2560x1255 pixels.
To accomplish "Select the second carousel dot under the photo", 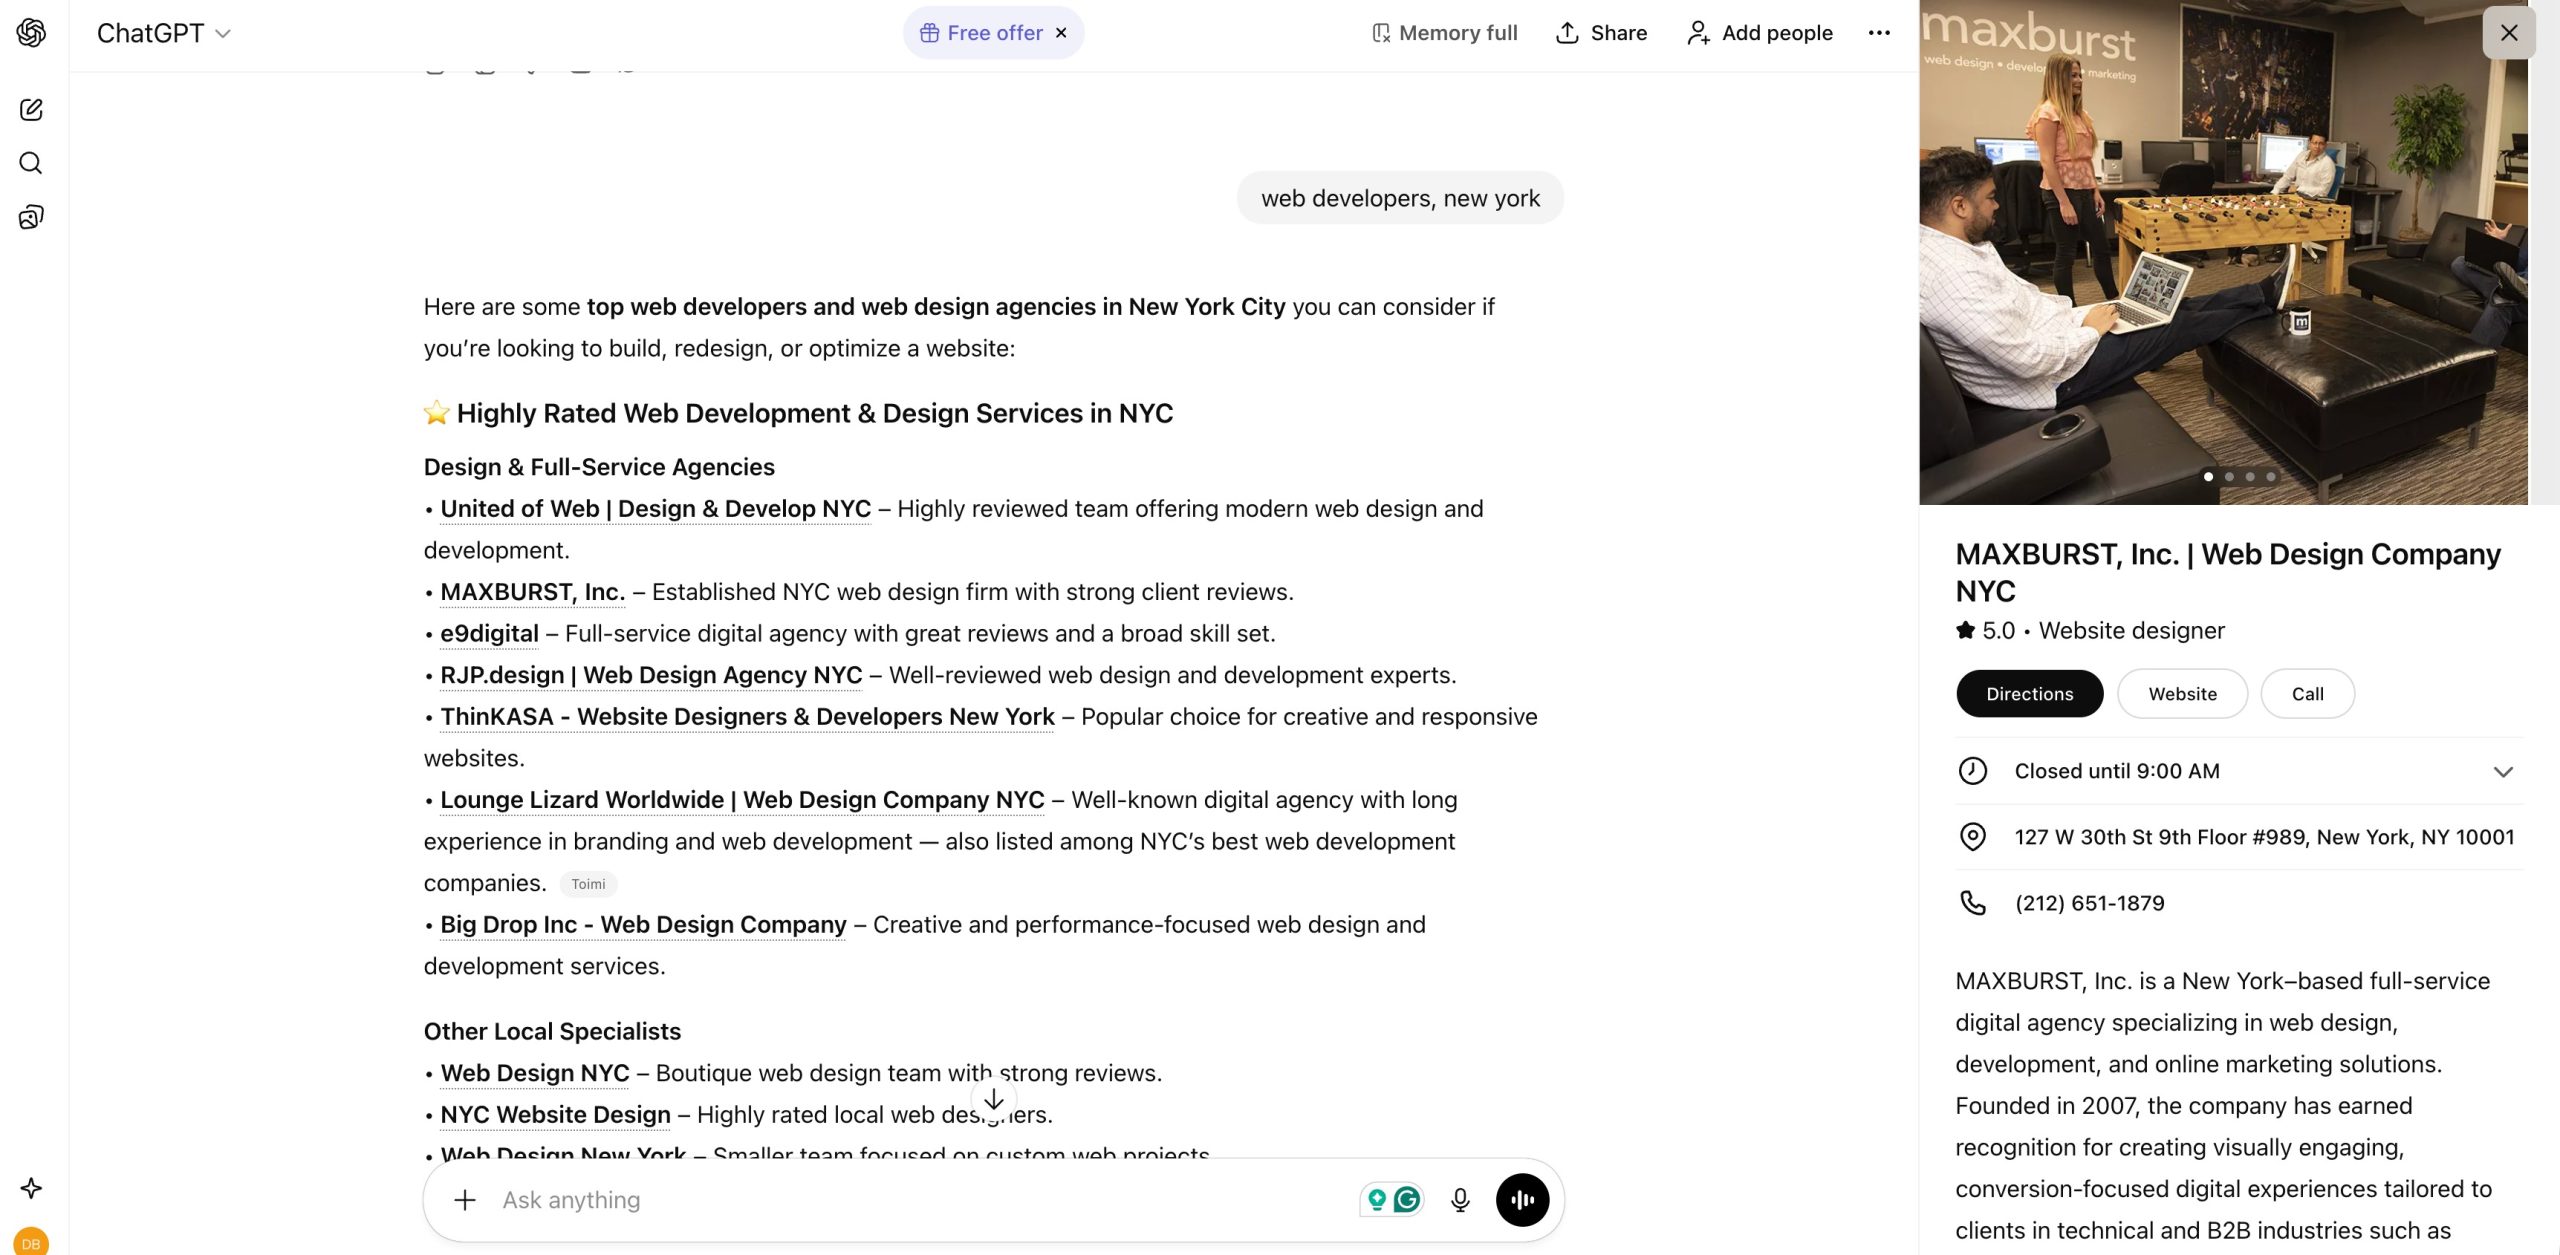I will click(2230, 477).
